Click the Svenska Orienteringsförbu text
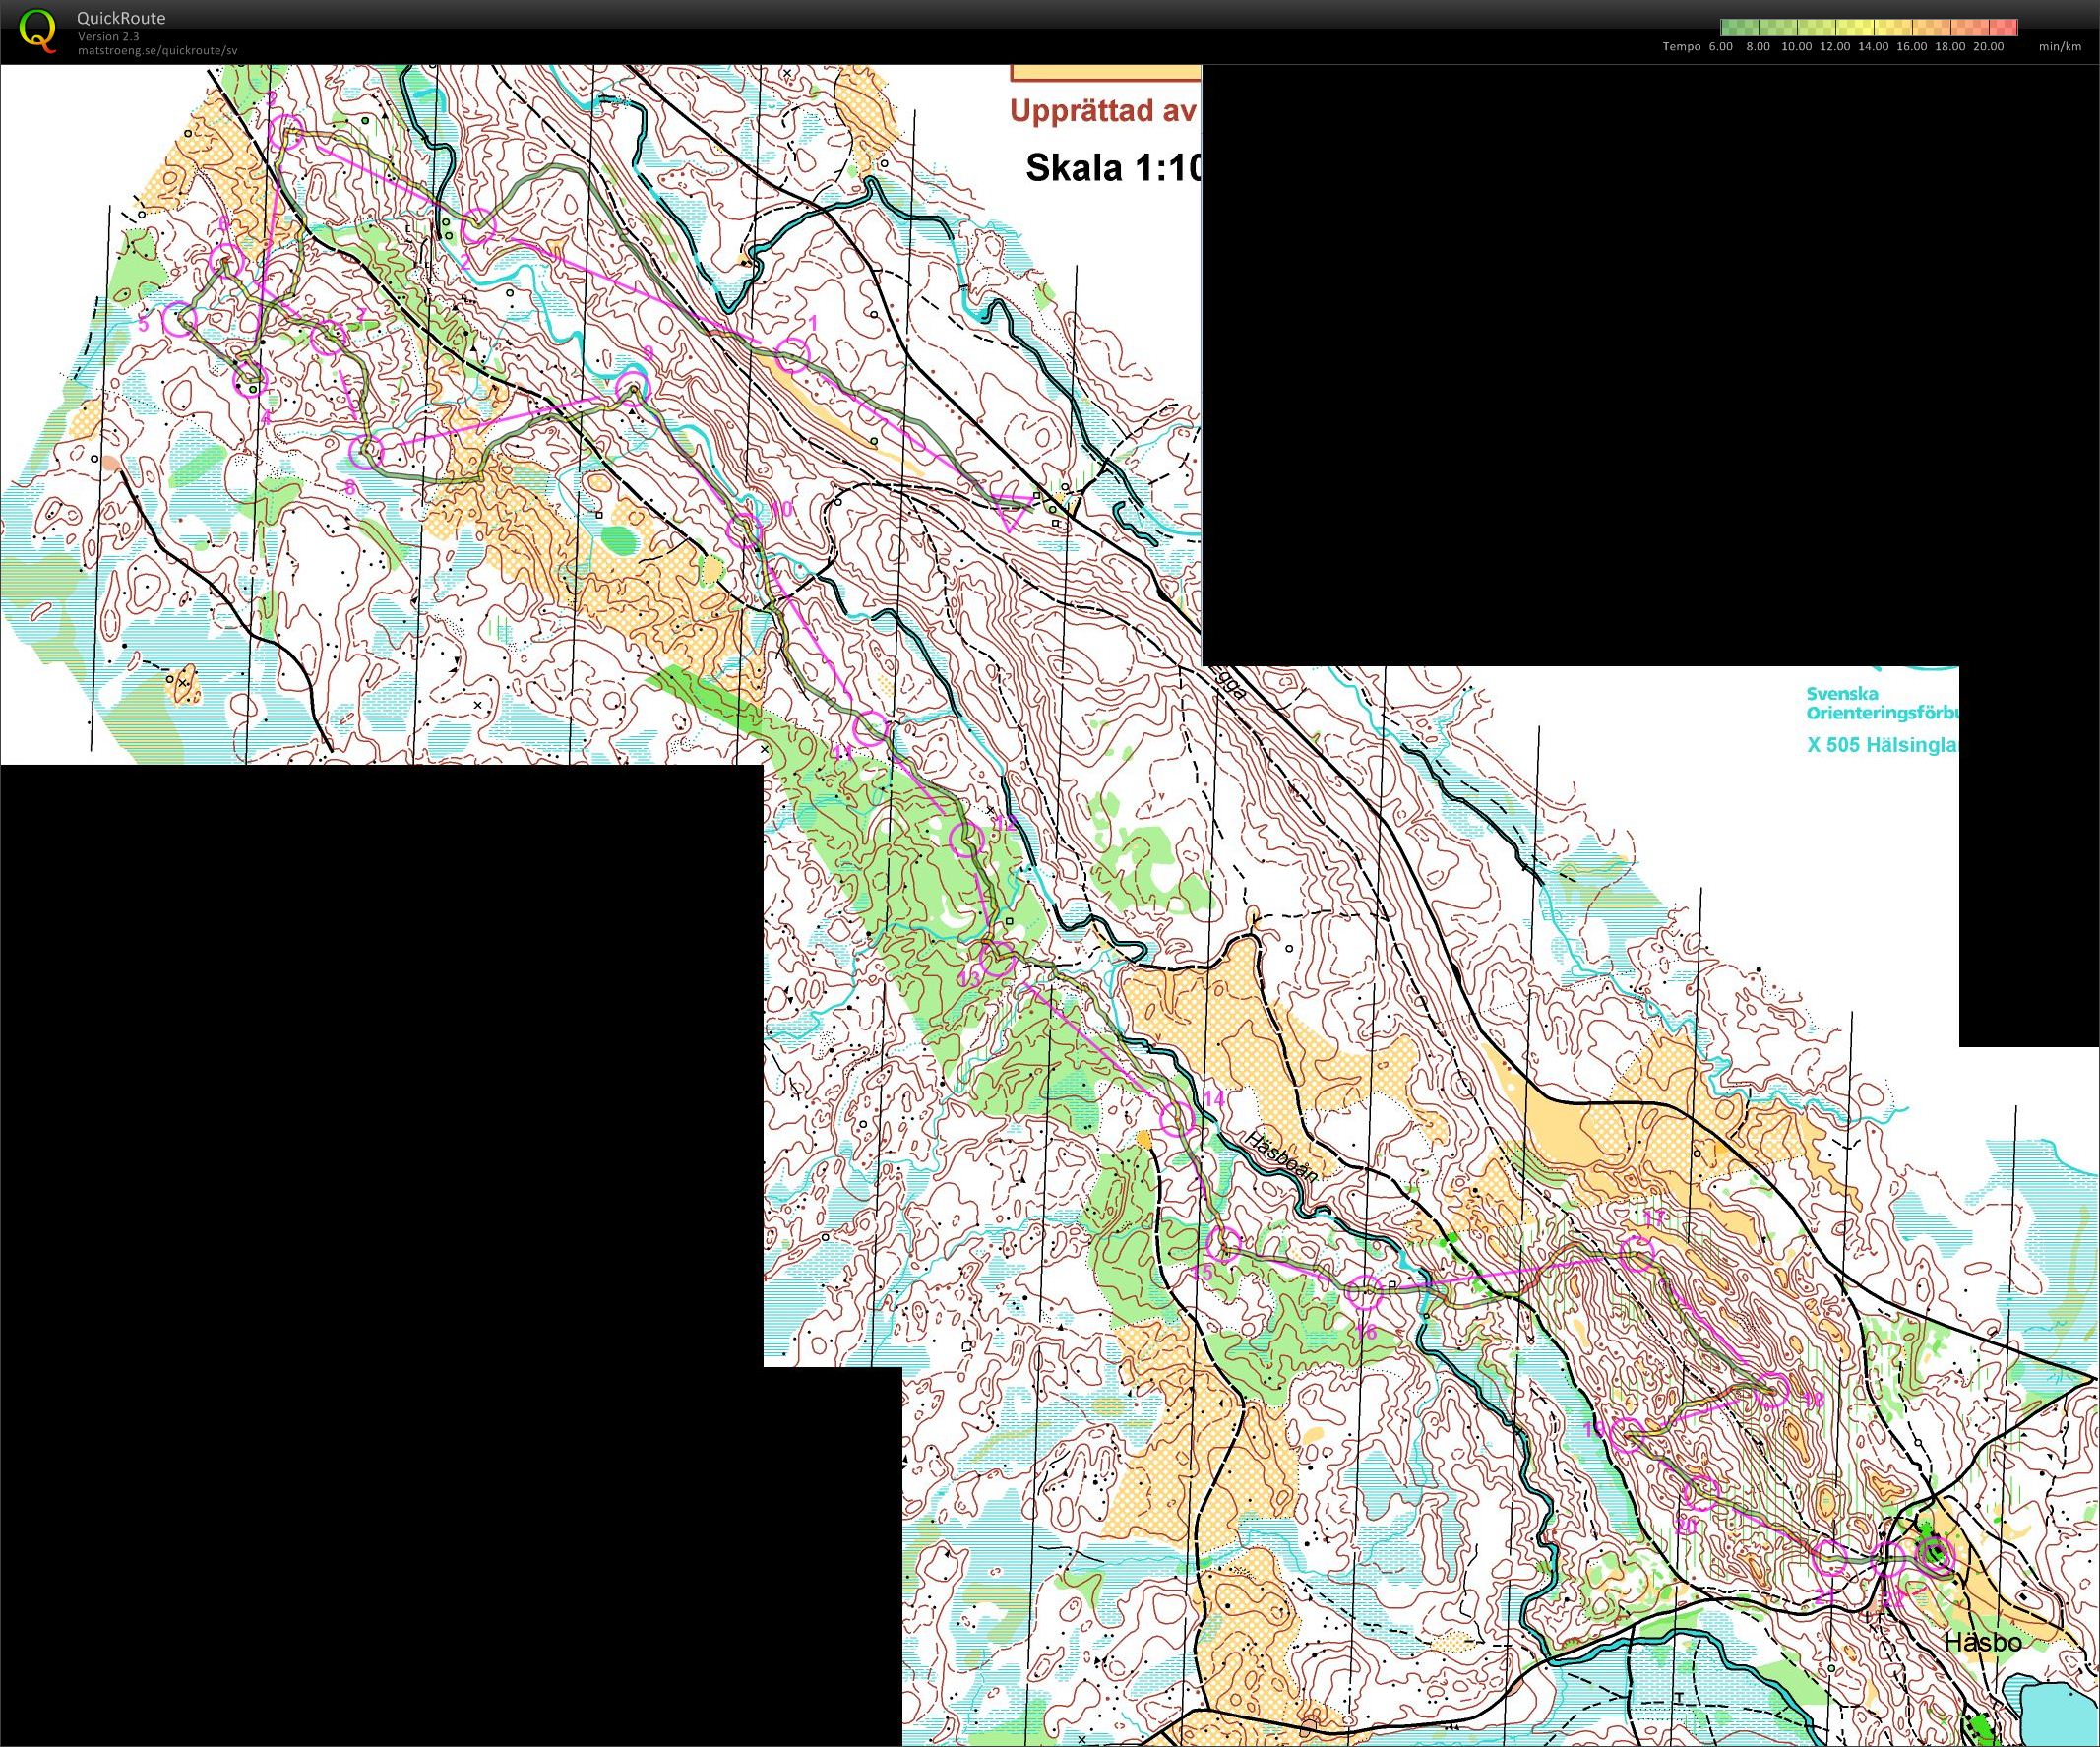The height and width of the screenshot is (1747, 2100). pyautogui.click(x=1882, y=703)
